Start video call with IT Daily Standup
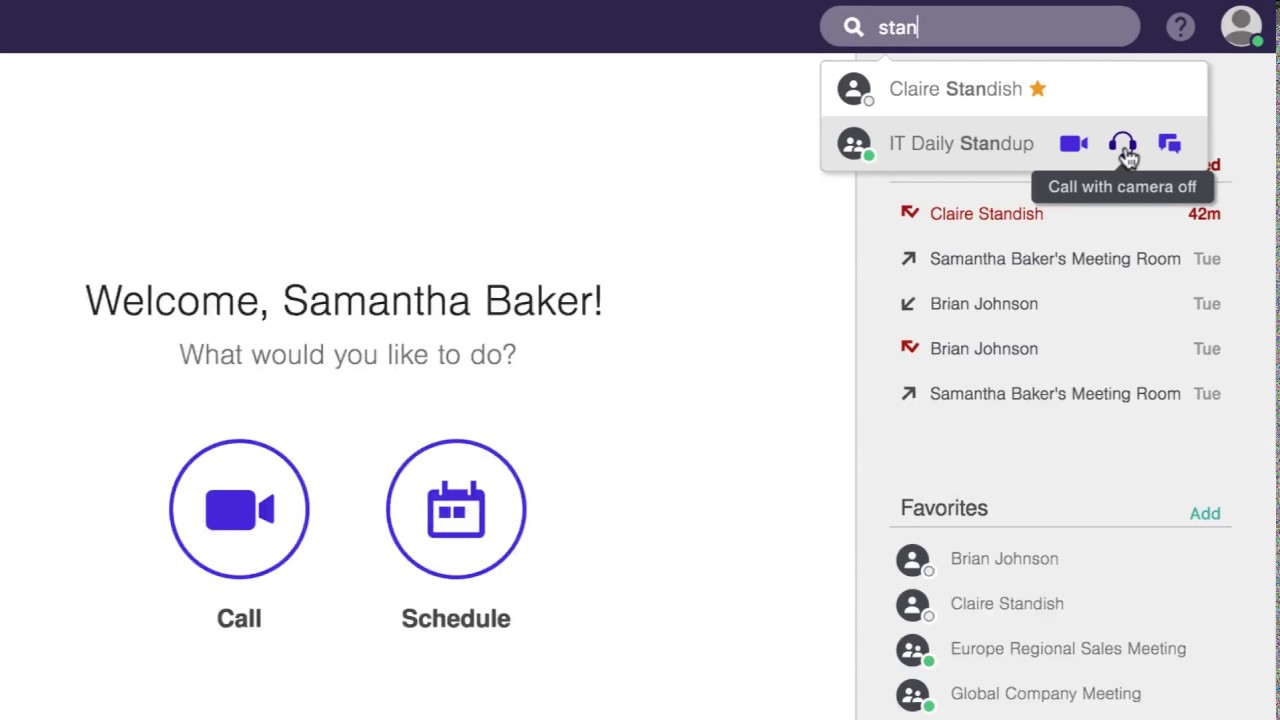This screenshot has width=1280, height=720. (x=1073, y=144)
